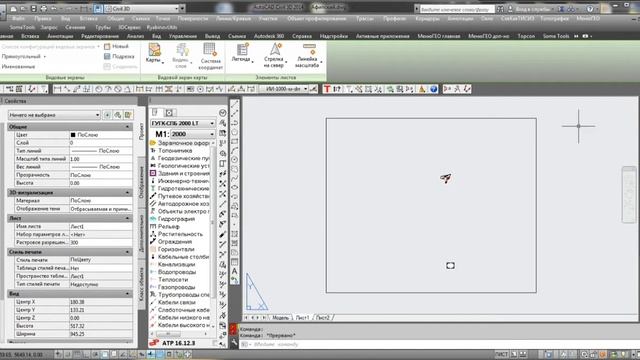Image resolution: width=640 pixels, height=360 pixels.
Task: Click the red T text toolbar icon
Action: 327,89
